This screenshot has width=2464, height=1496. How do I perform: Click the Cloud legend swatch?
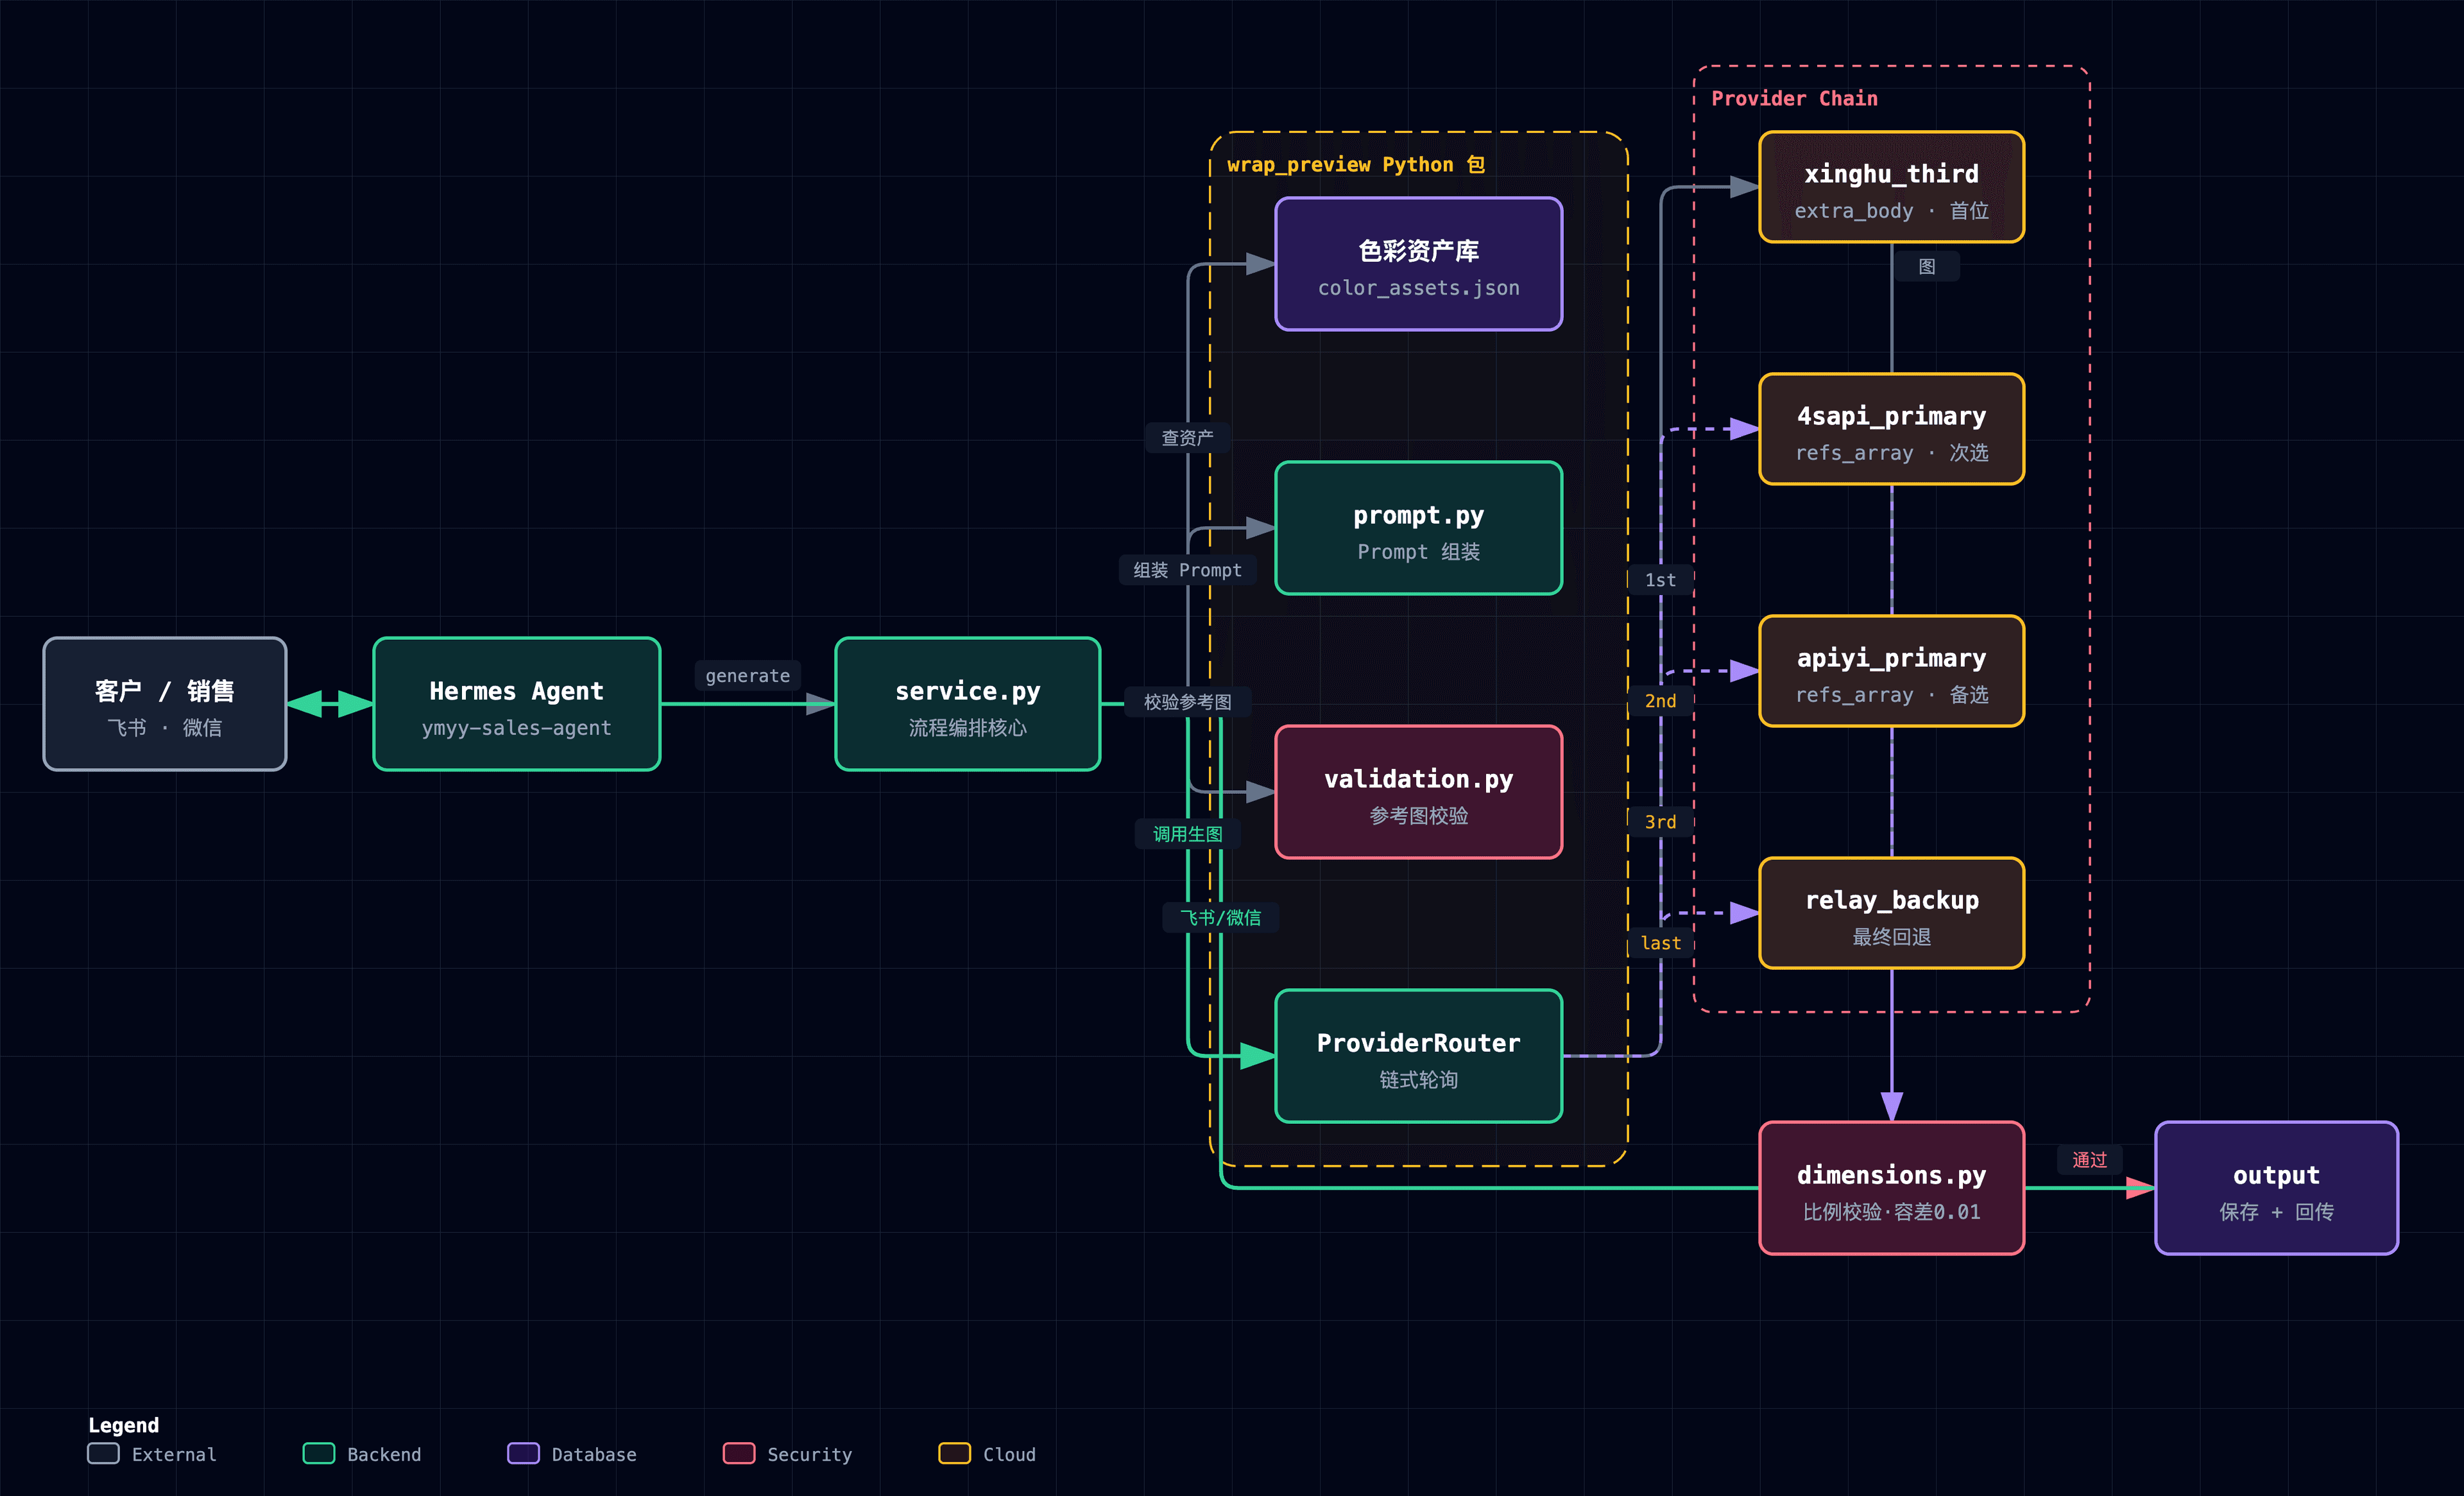(954, 1453)
